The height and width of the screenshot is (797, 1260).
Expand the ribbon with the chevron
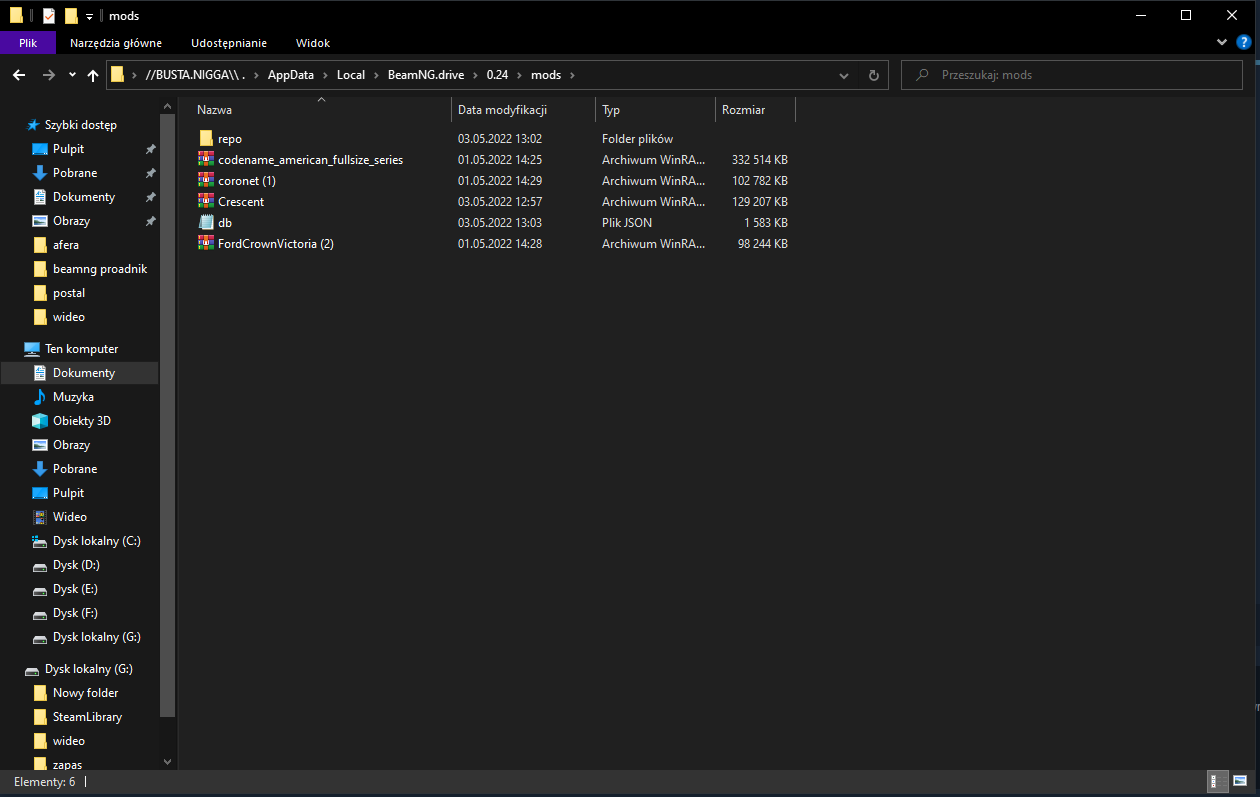click(1222, 43)
